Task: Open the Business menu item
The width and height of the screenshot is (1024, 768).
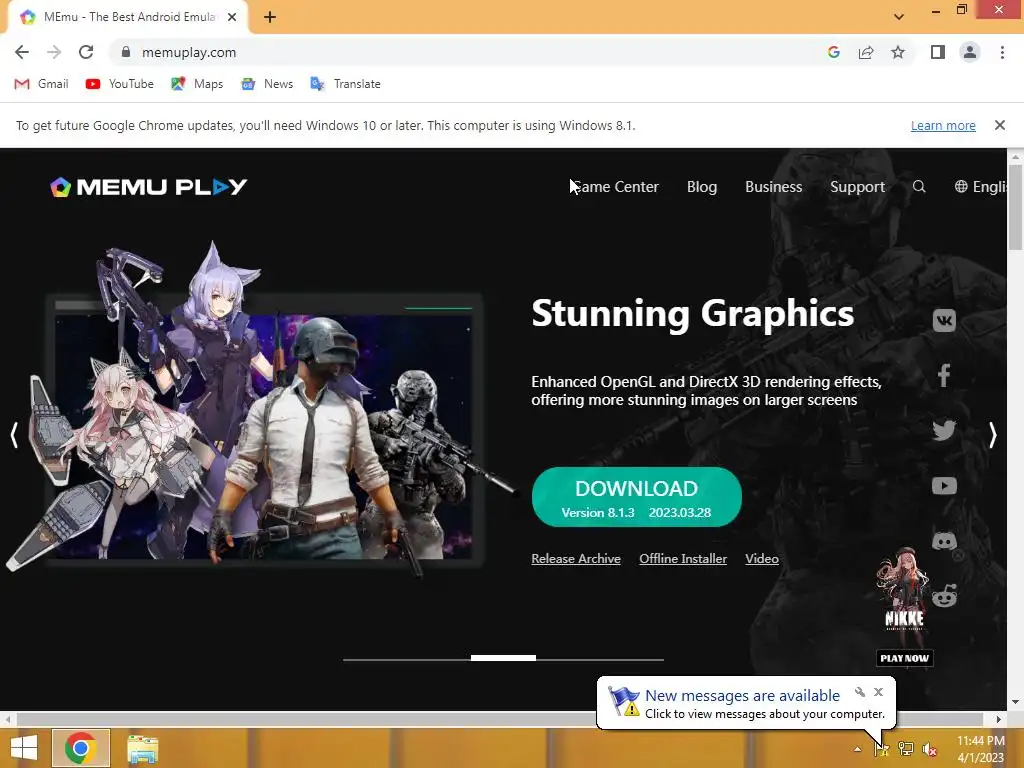Action: click(x=773, y=187)
